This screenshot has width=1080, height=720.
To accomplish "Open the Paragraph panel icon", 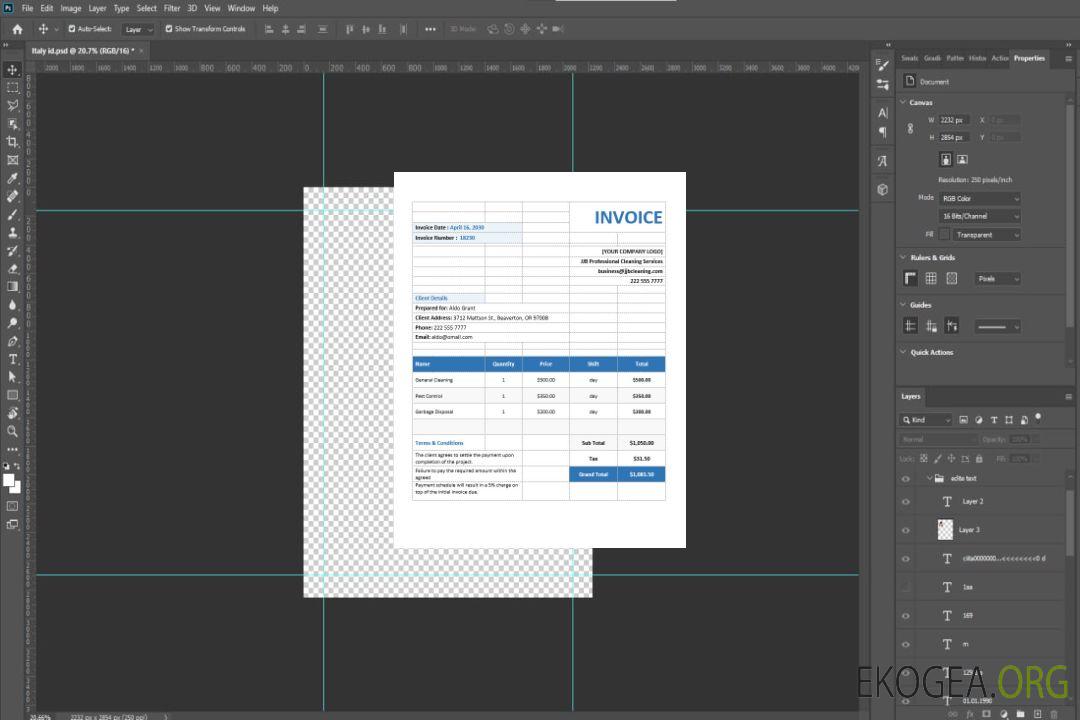I will click(883, 132).
